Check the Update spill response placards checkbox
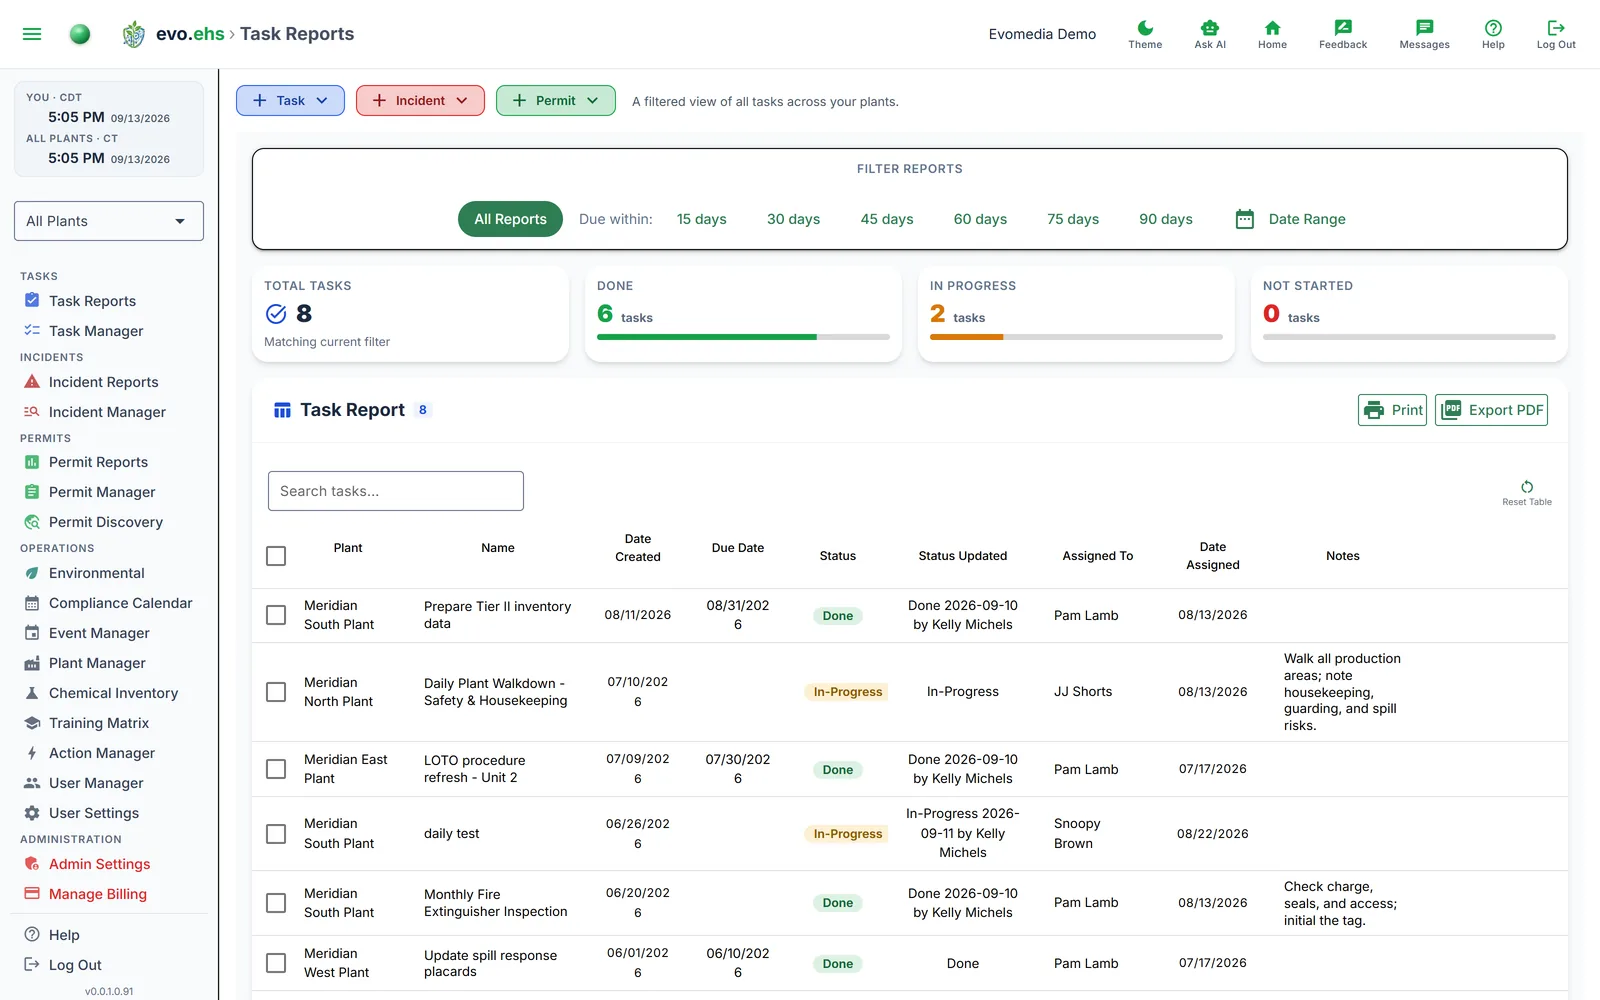This screenshot has height=1000, width=1600. pos(276,963)
